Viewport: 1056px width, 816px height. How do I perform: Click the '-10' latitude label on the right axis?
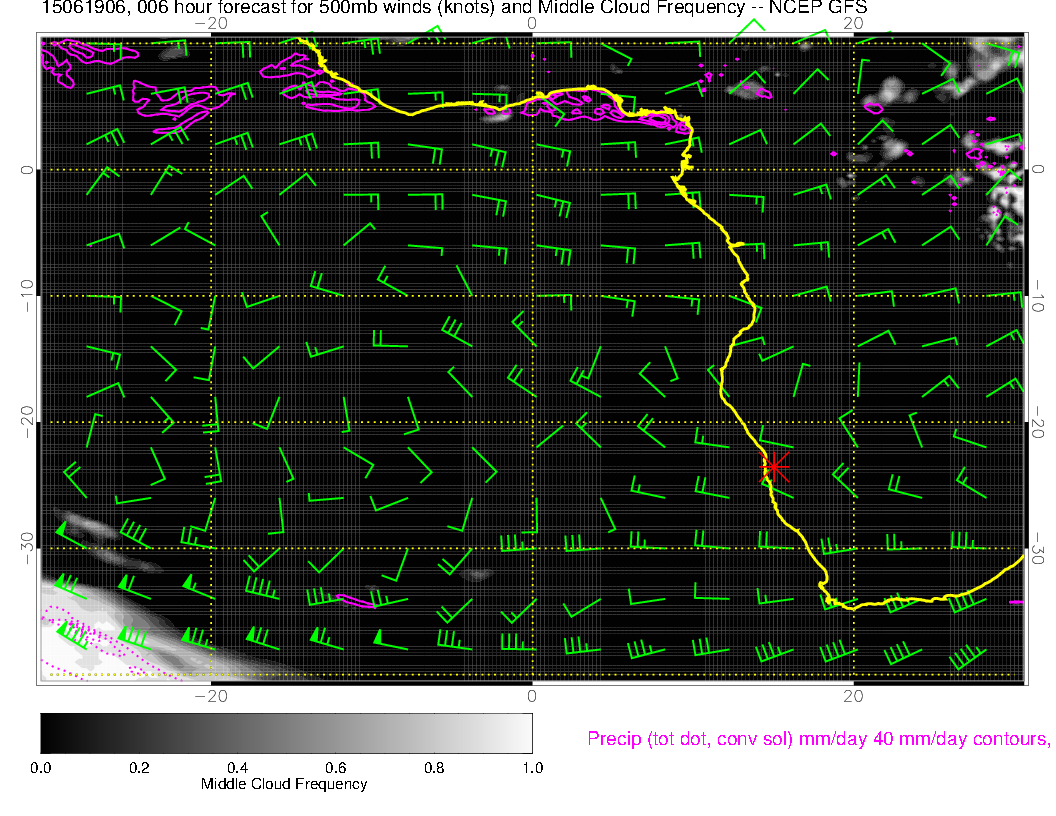pyautogui.click(x=1038, y=295)
